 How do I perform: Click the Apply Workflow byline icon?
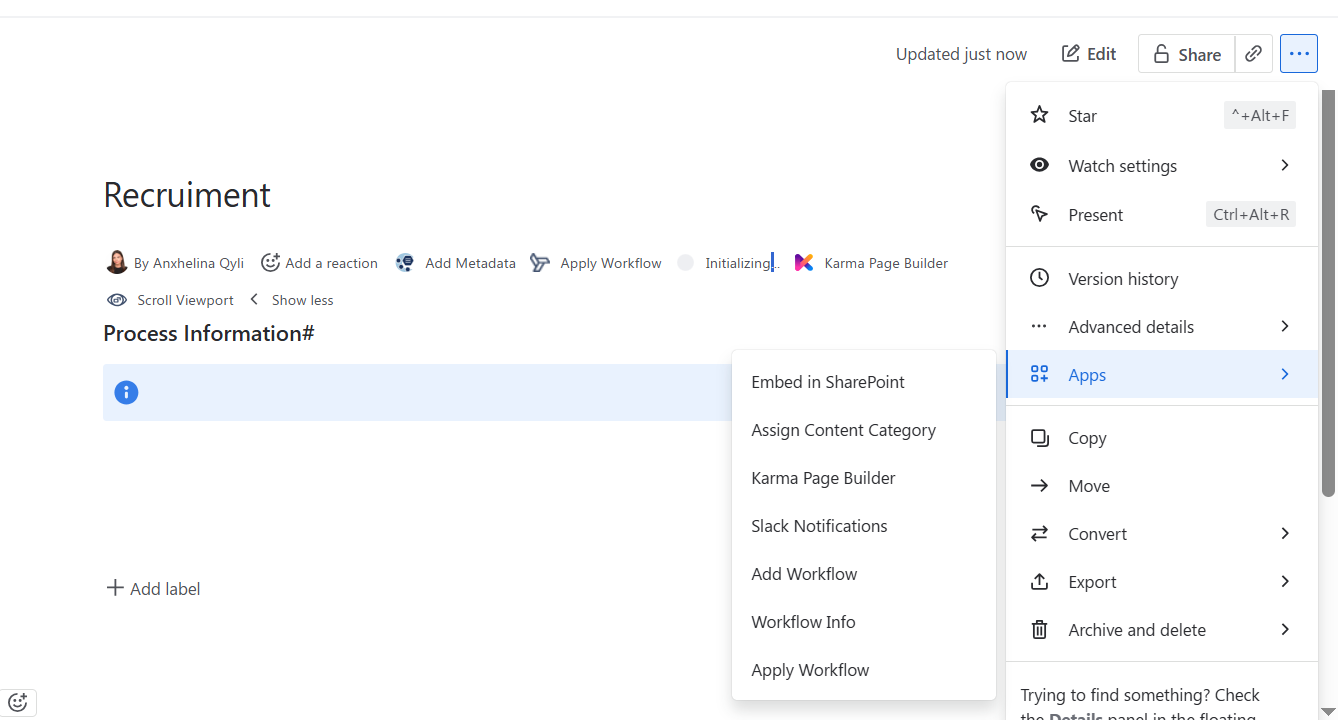click(540, 263)
